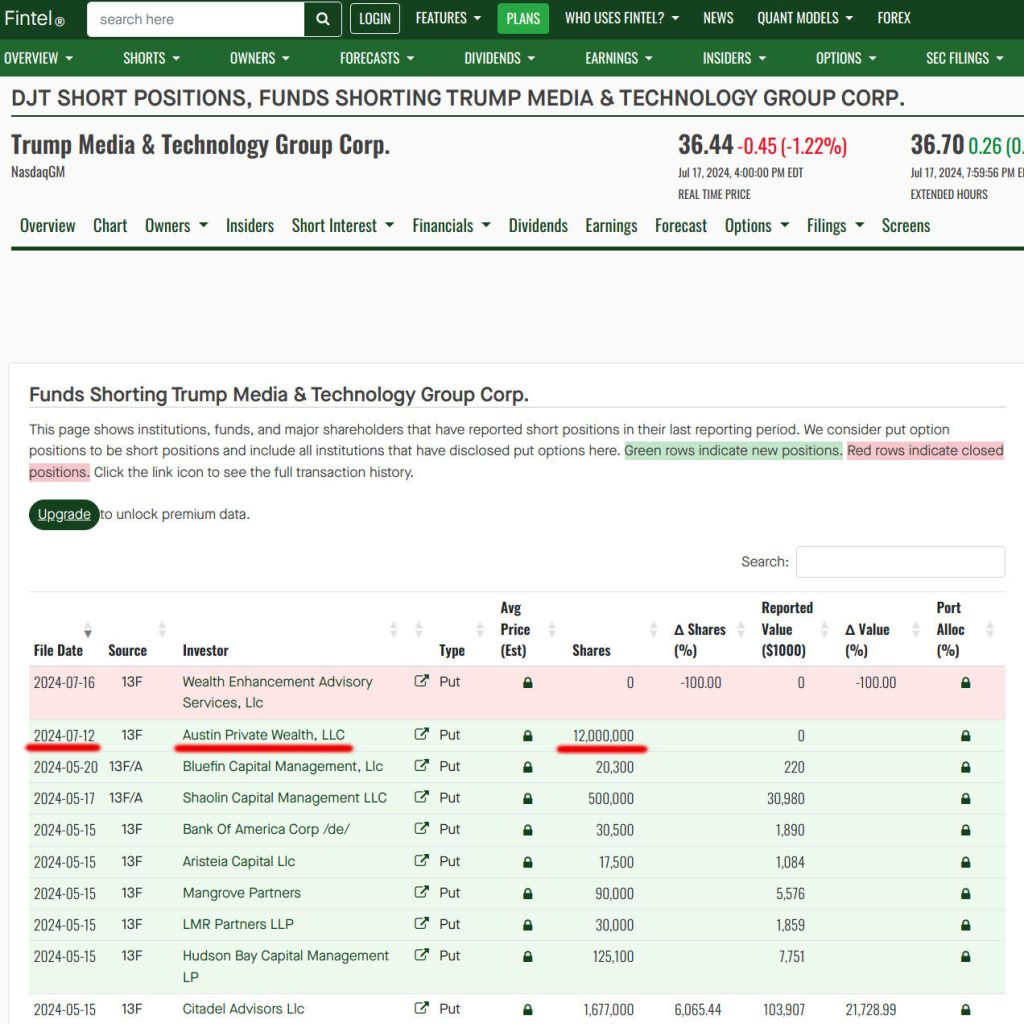This screenshot has height=1024, width=1024.
Task: Open transaction history link icon for Austin Private Wealth
Action: 421,735
